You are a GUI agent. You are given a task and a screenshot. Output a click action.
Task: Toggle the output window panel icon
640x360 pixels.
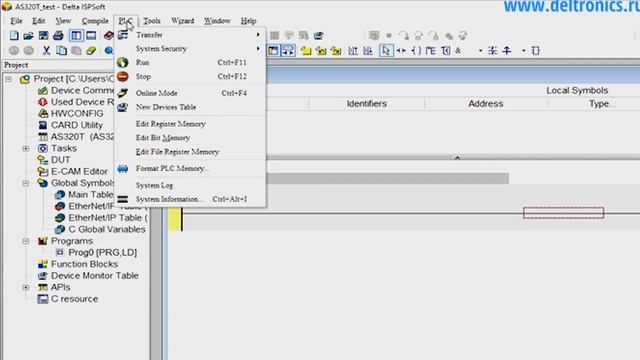tap(91, 36)
